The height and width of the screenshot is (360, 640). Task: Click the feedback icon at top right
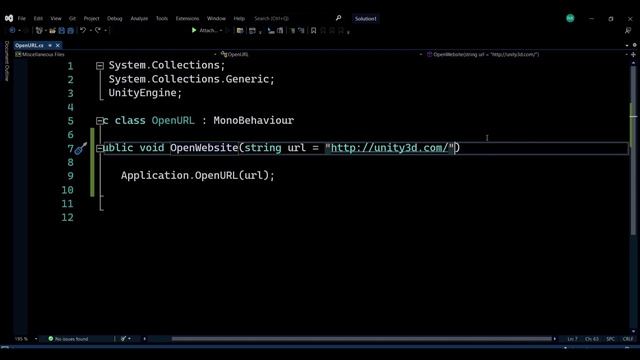(x=628, y=31)
